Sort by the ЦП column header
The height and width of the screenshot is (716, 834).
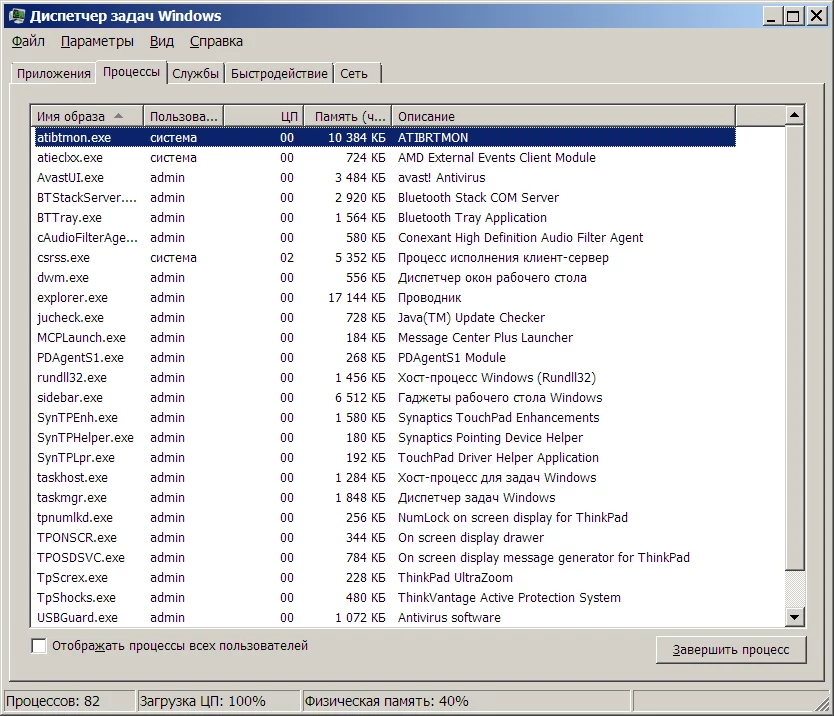coord(262,116)
